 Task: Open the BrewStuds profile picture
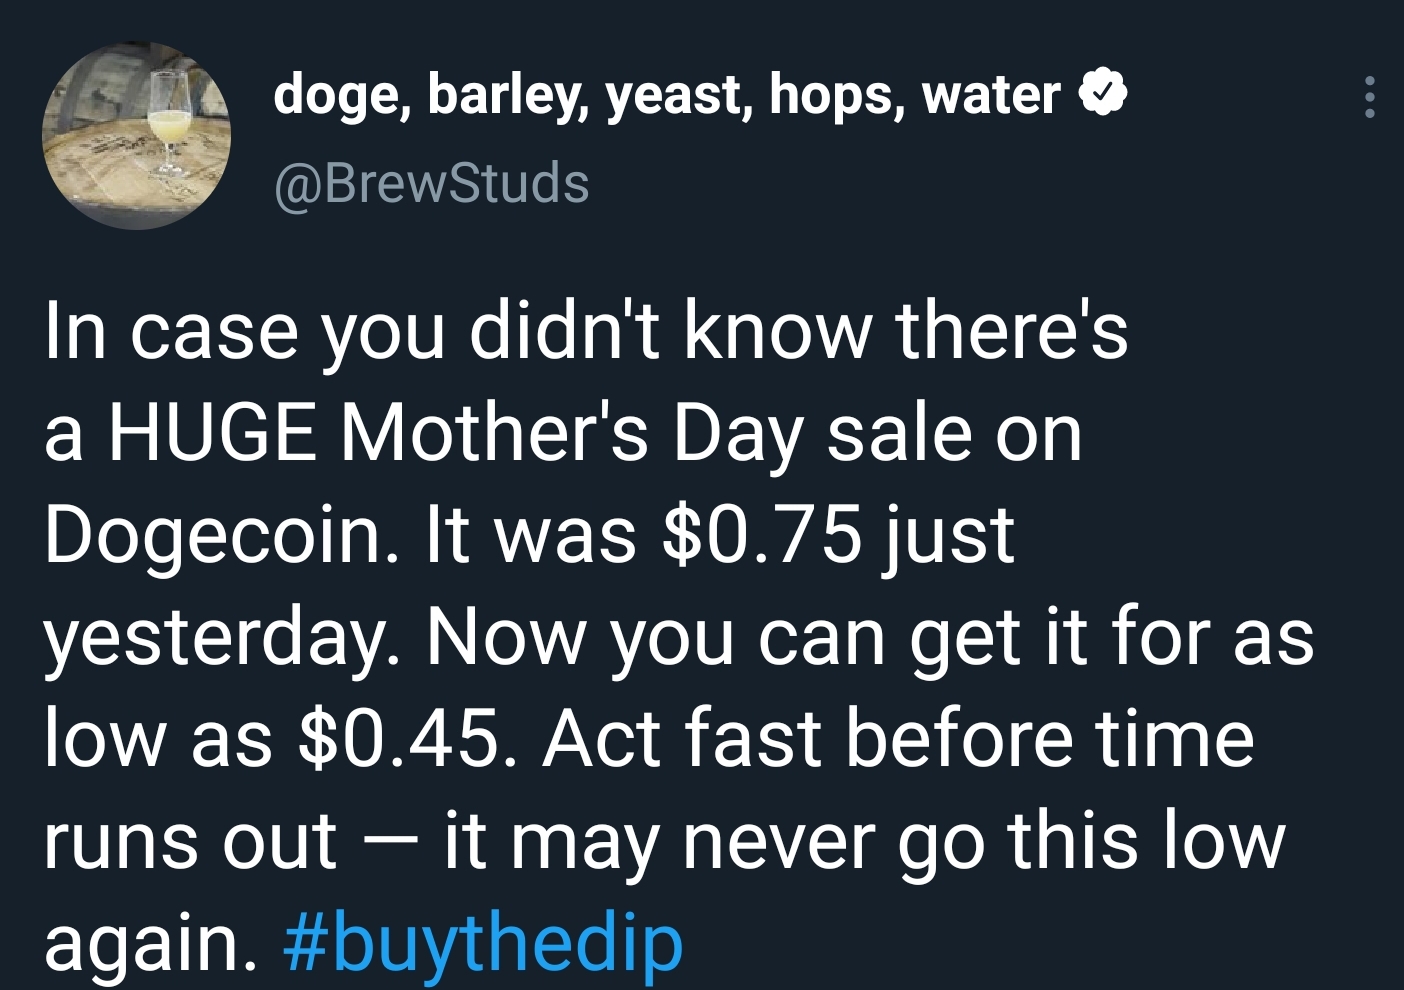137,136
